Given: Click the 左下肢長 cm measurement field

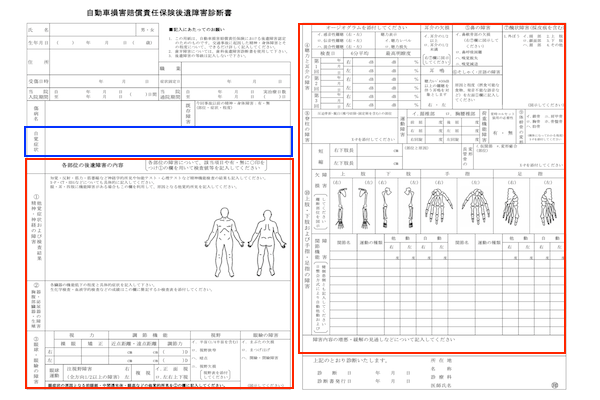Looking at the screenshot, I should click(379, 163).
